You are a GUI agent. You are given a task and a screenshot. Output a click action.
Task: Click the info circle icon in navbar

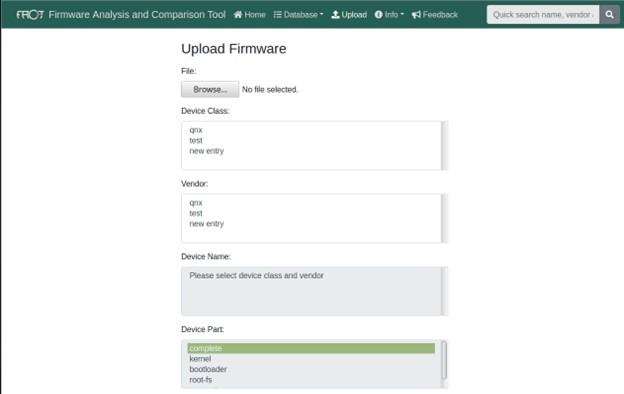coord(378,14)
